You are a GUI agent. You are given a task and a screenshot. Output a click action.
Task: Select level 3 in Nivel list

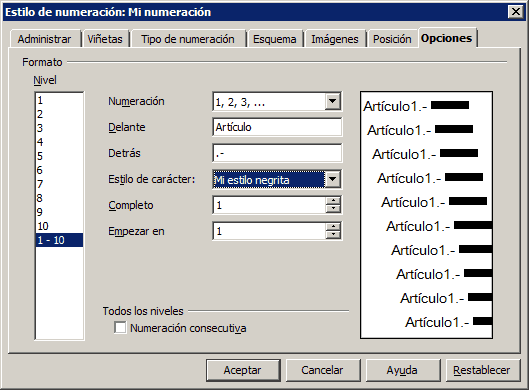pos(59,128)
